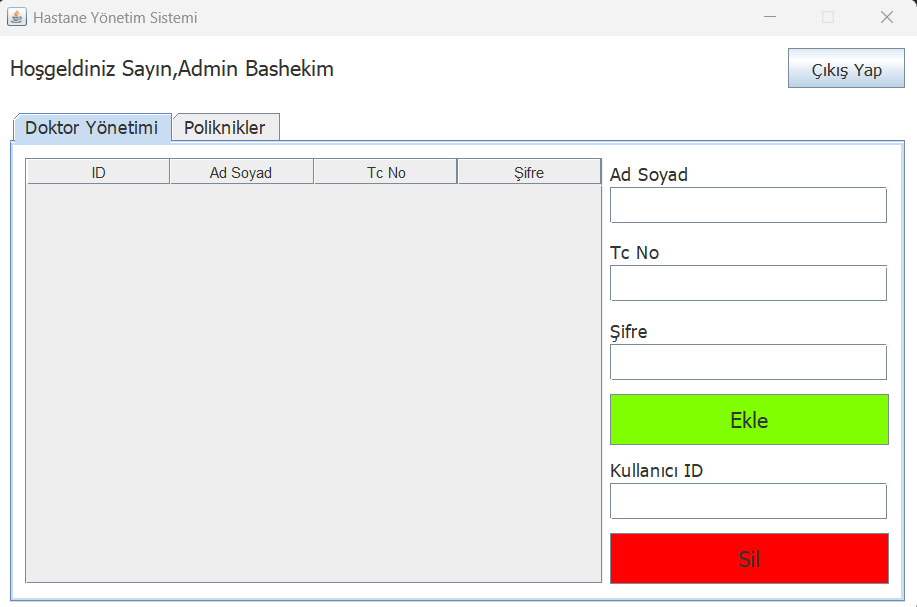Focus the Ad Soyad text field

pos(748,205)
